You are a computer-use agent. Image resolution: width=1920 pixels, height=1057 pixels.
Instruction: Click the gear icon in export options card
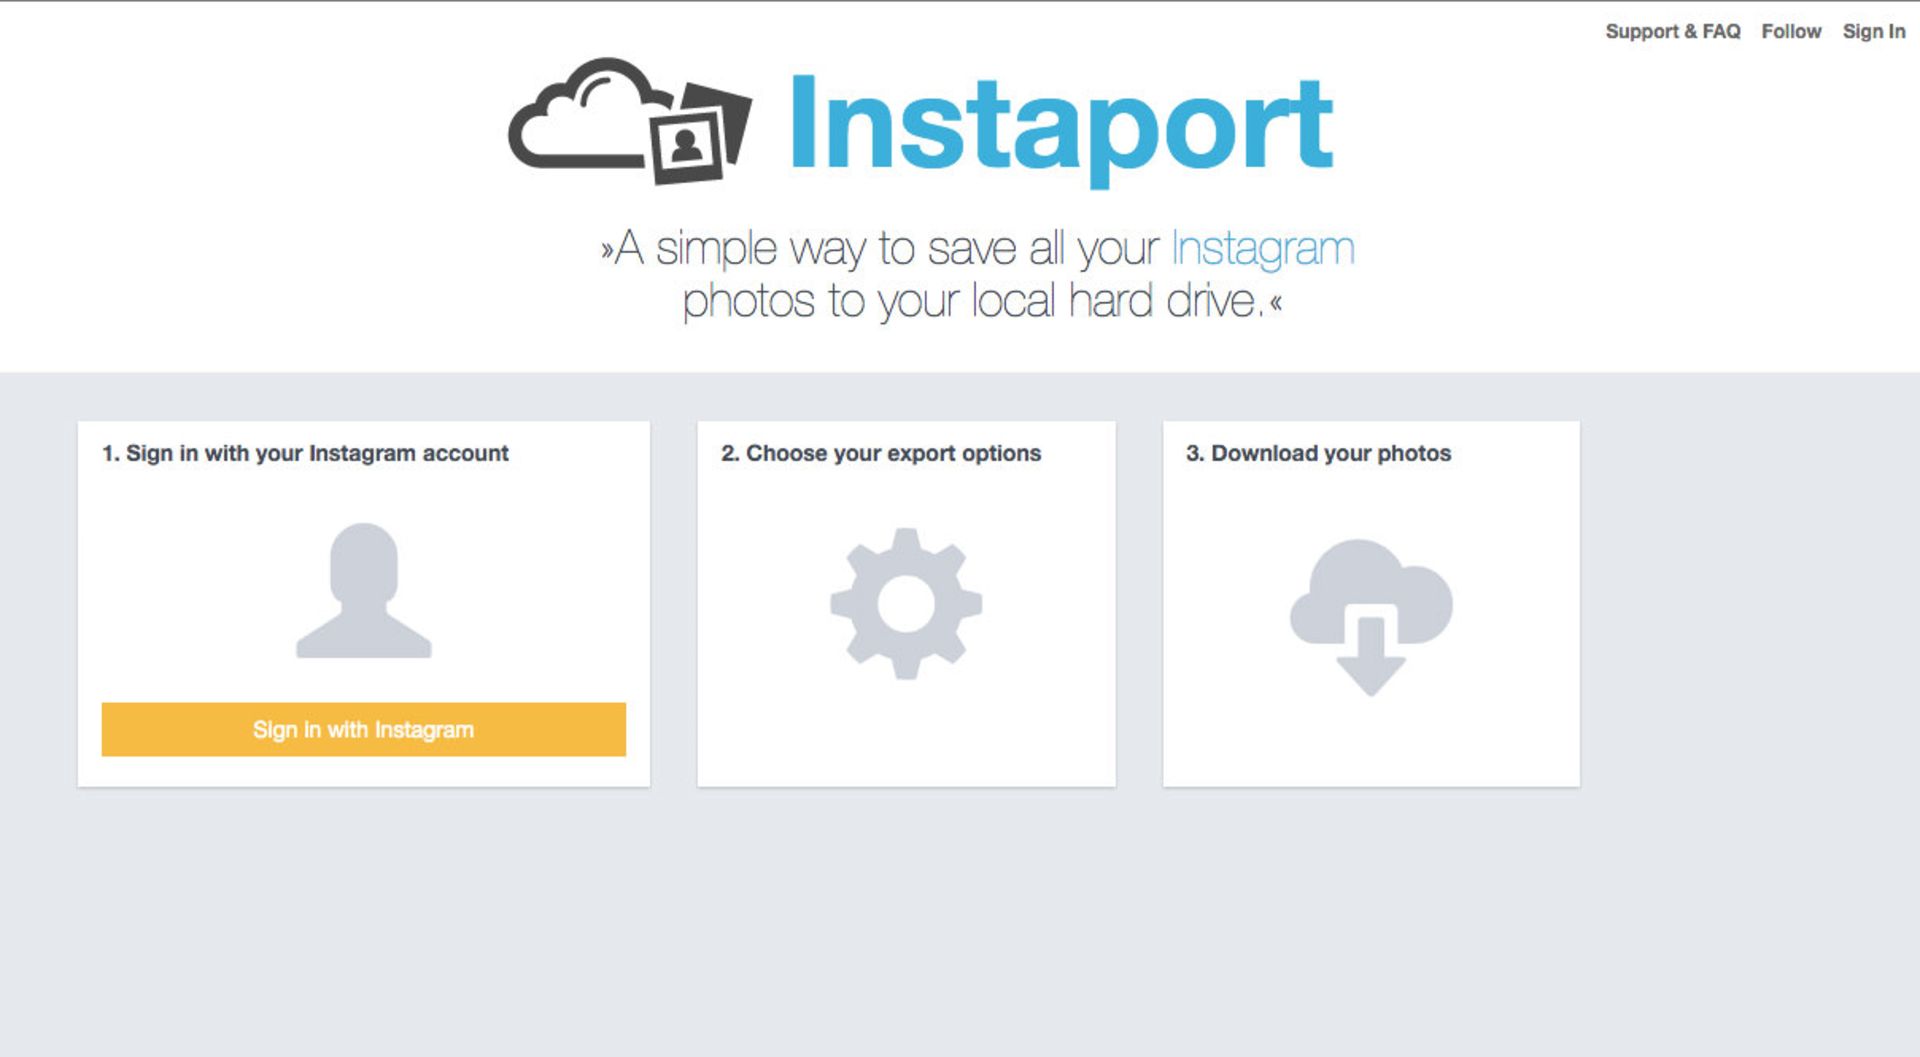click(906, 603)
